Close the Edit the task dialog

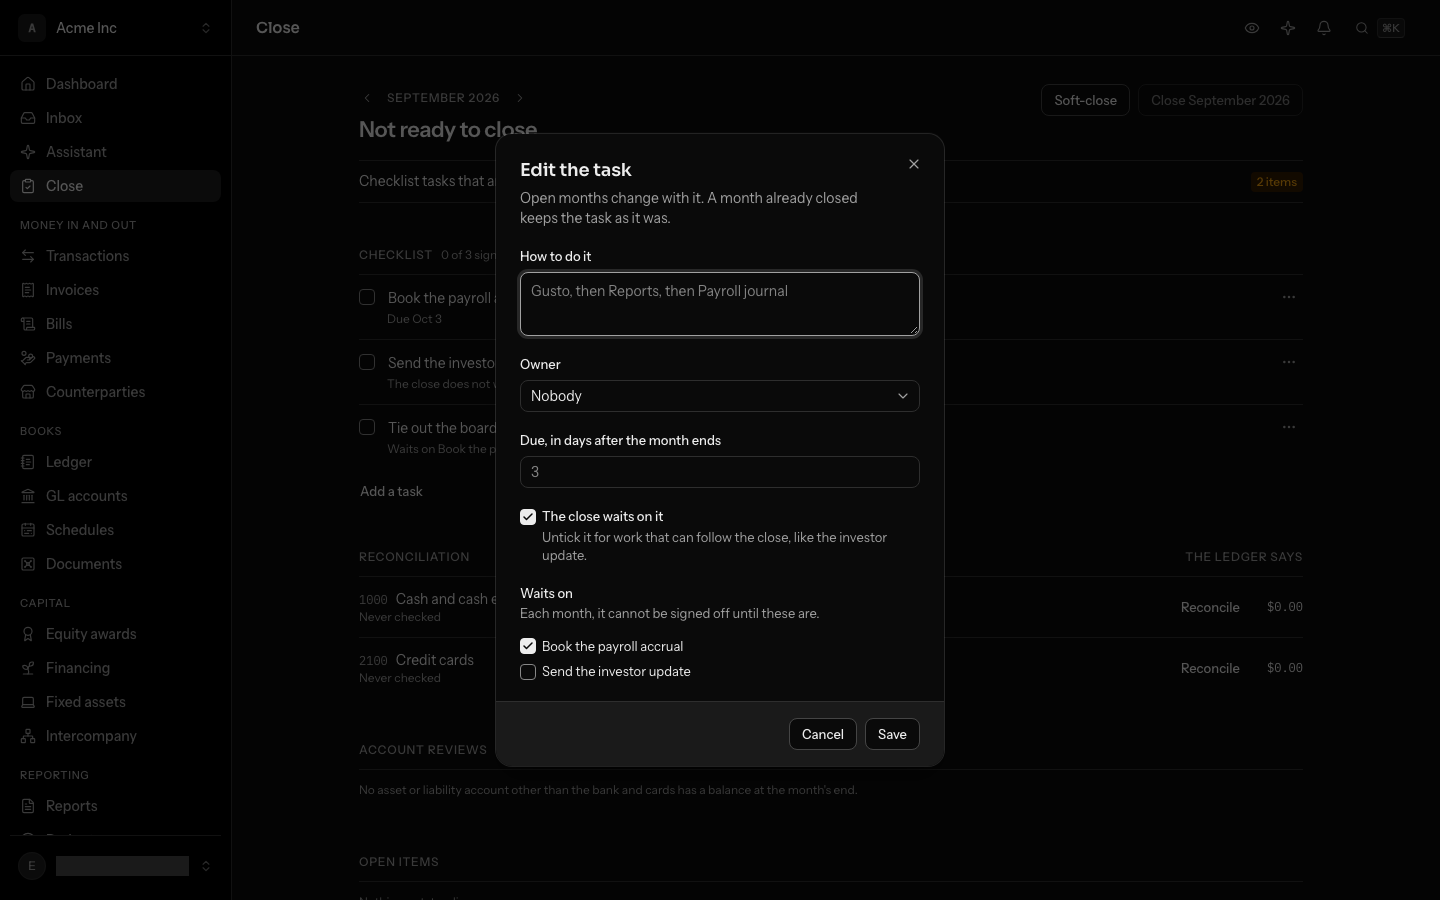[914, 164]
